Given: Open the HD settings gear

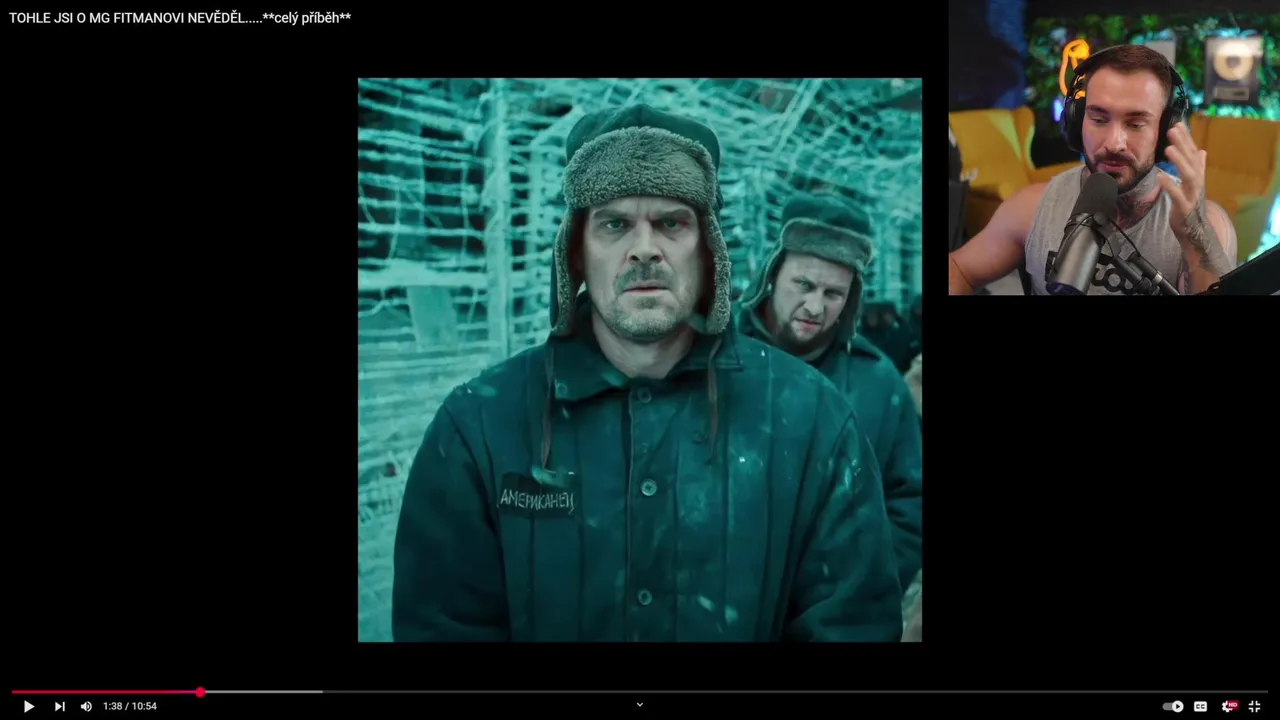Looking at the screenshot, I should coord(1228,706).
